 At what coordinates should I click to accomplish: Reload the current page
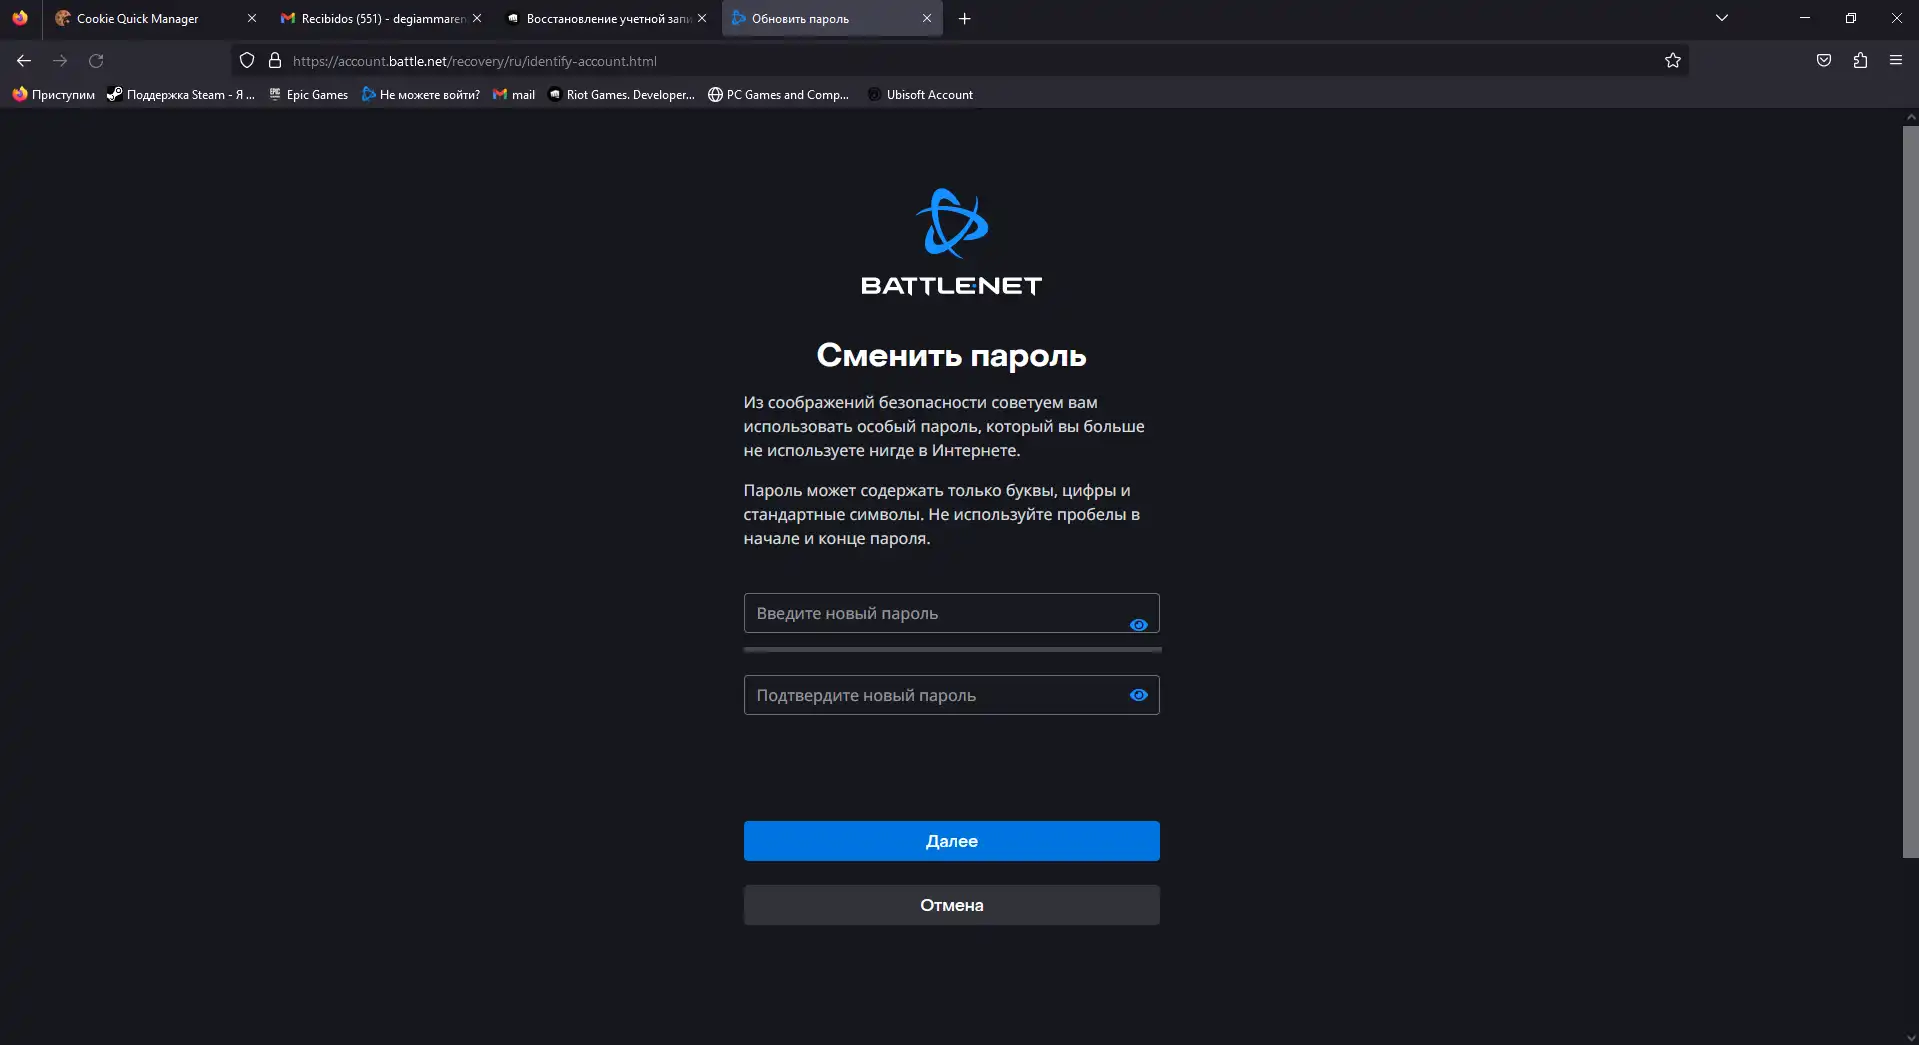96,61
